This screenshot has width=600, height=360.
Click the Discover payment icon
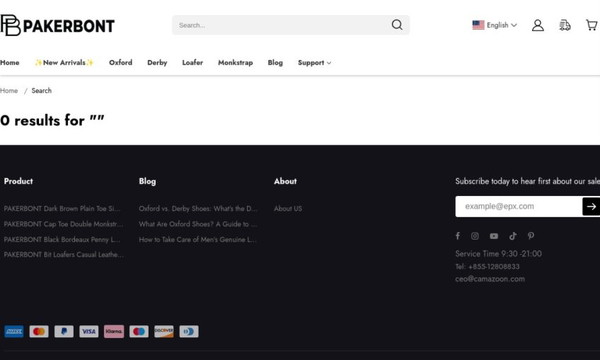(x=164, y=331)
